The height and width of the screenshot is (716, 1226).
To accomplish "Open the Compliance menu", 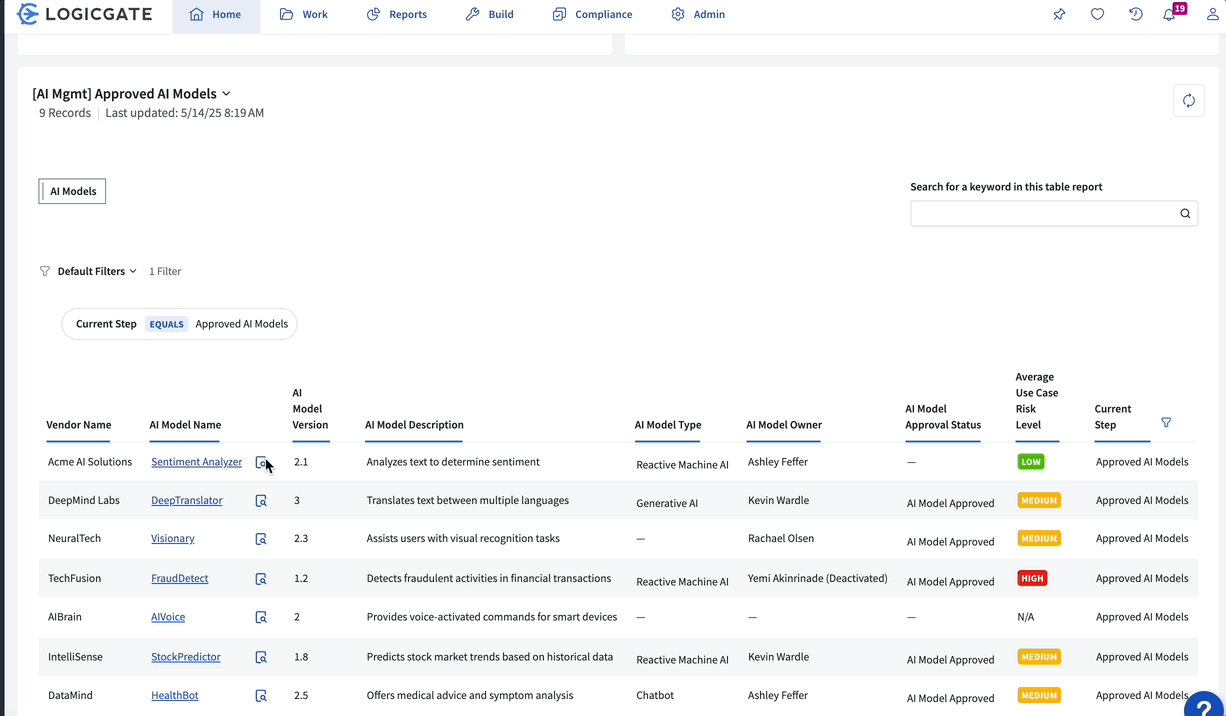I will pyautogui.click(x=592, y=15).
